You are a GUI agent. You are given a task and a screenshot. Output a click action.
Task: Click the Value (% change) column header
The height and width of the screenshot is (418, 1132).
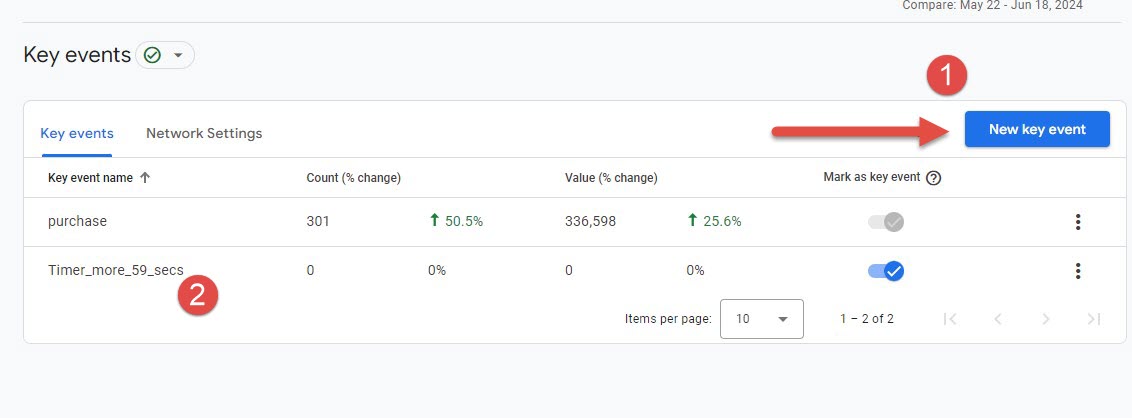point(611,178)
